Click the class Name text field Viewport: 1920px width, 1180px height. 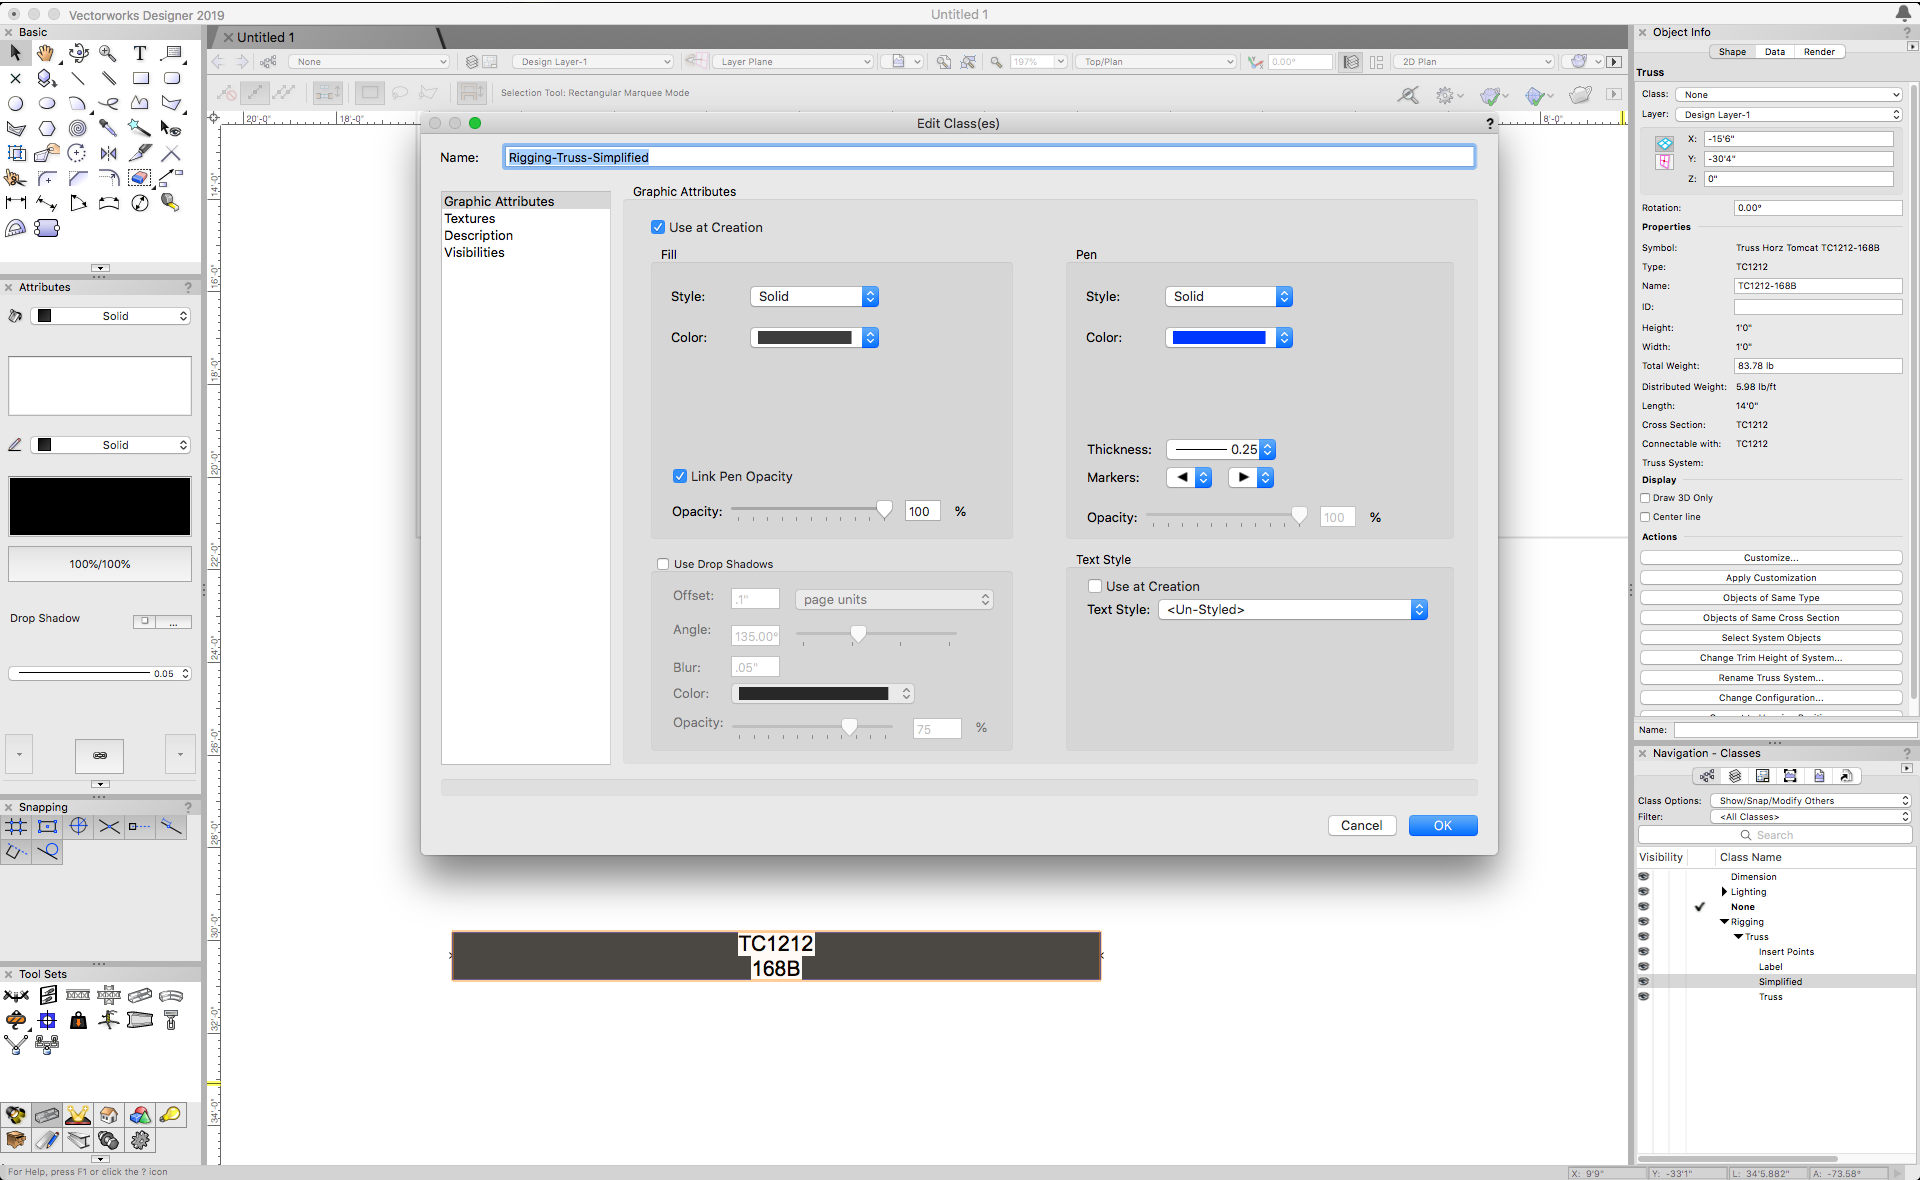tap(988, 157)
